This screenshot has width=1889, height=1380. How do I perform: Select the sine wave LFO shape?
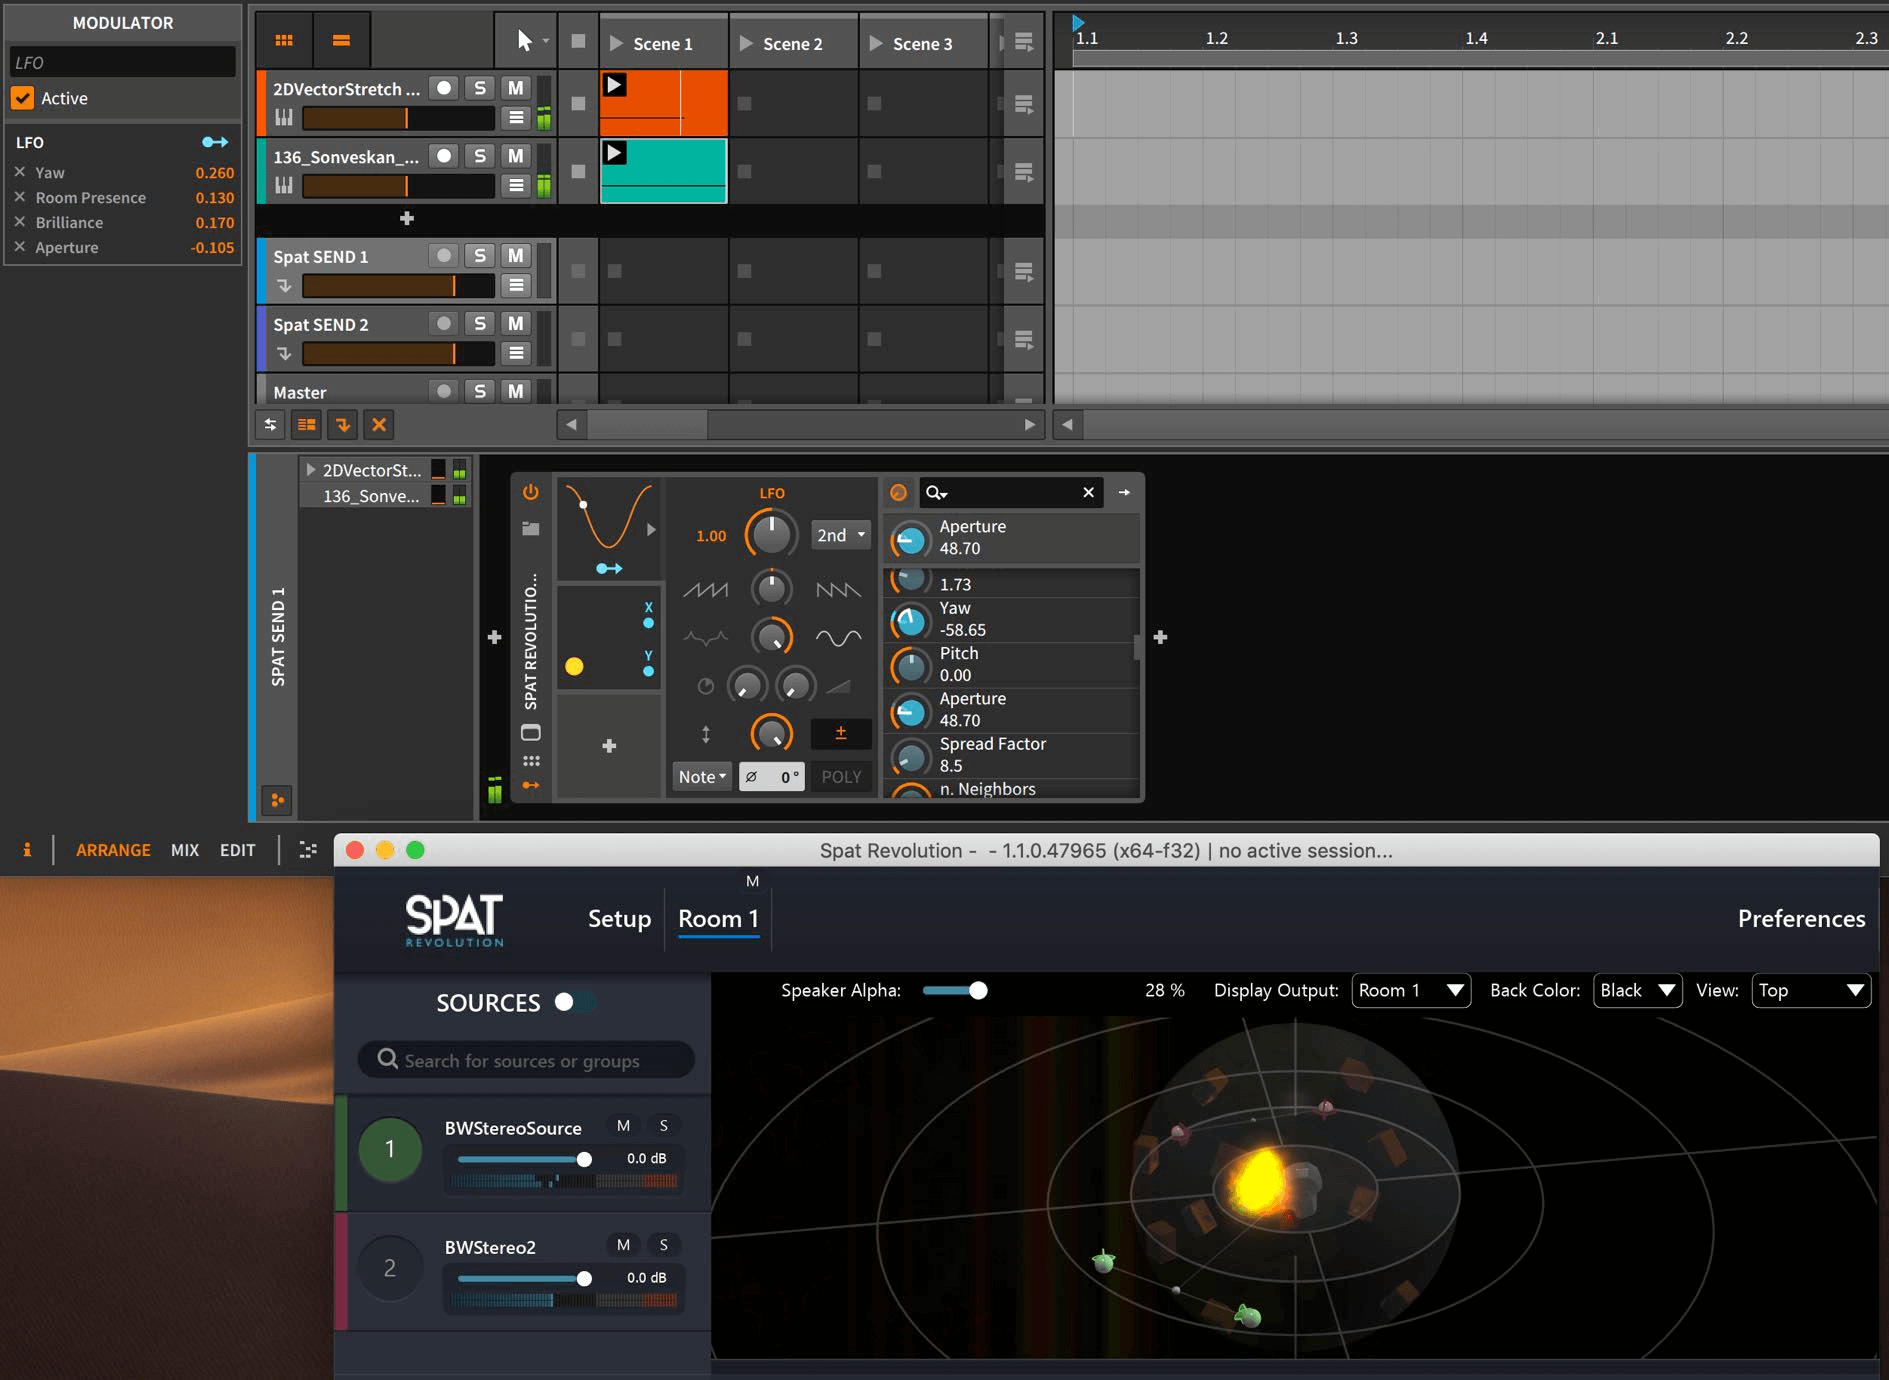click(x=838, y=637)
